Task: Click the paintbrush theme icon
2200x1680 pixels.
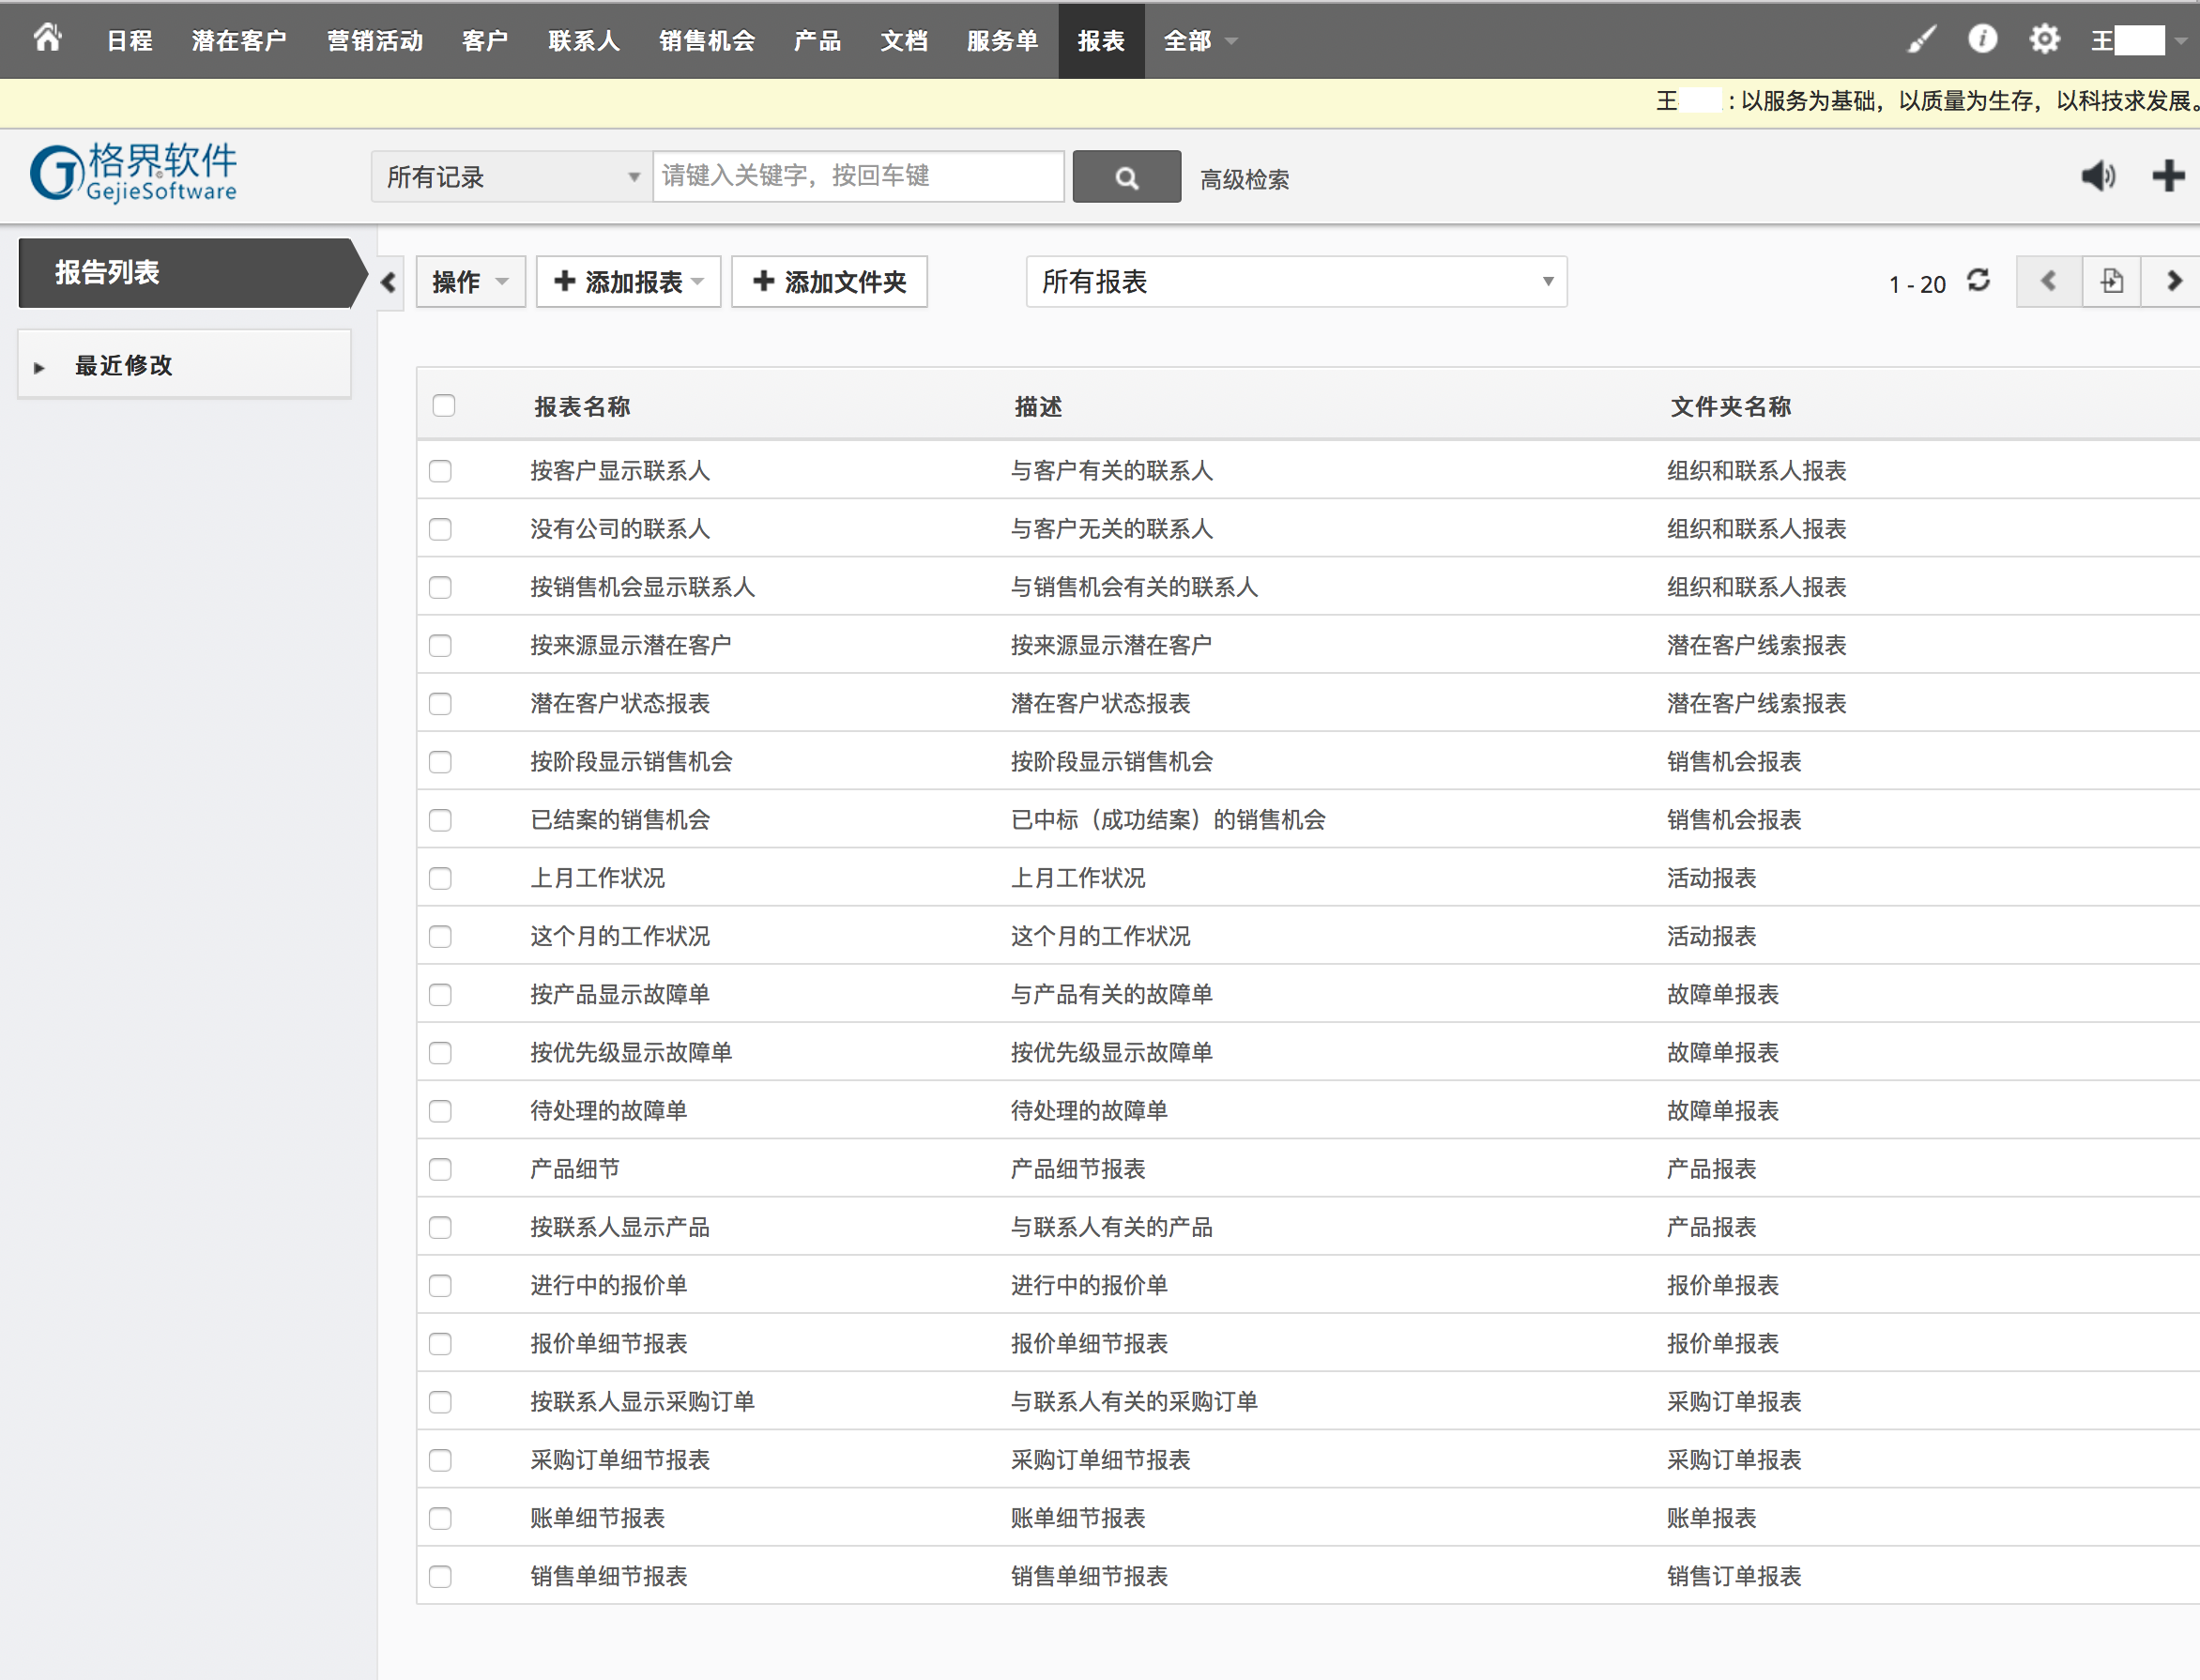Action: (1921, 40)
